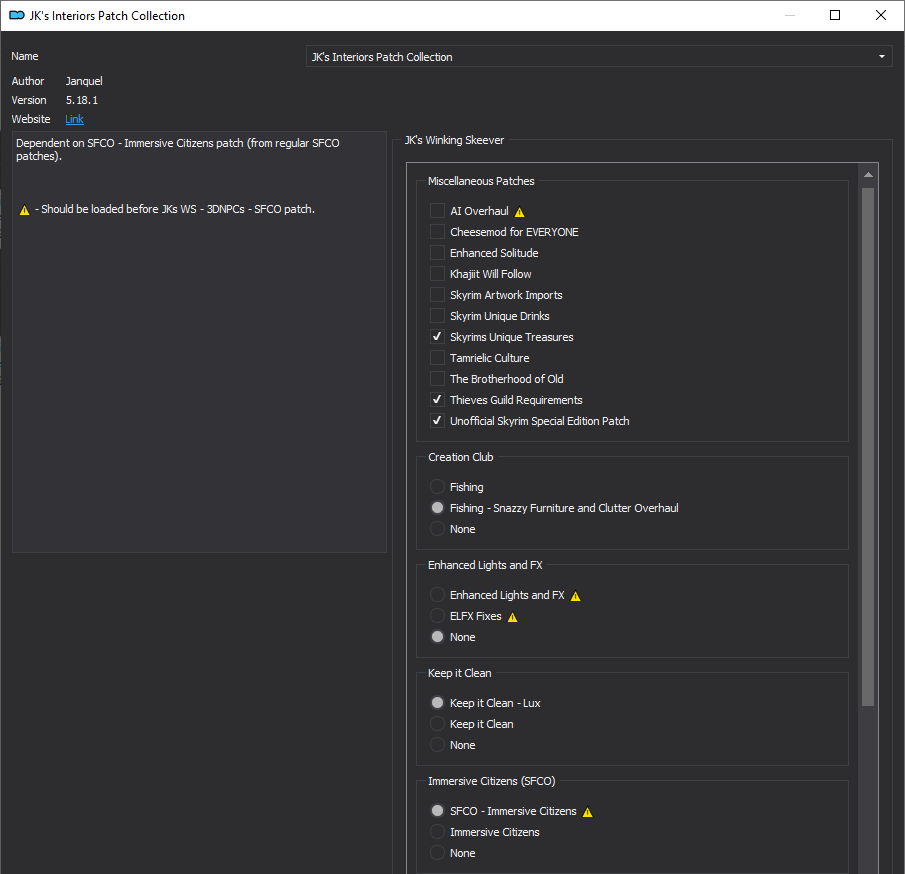This screenshot has width=905, height=874.
Task: Click warning icon next to Enhanced Lights and FX
Action: 575,596
